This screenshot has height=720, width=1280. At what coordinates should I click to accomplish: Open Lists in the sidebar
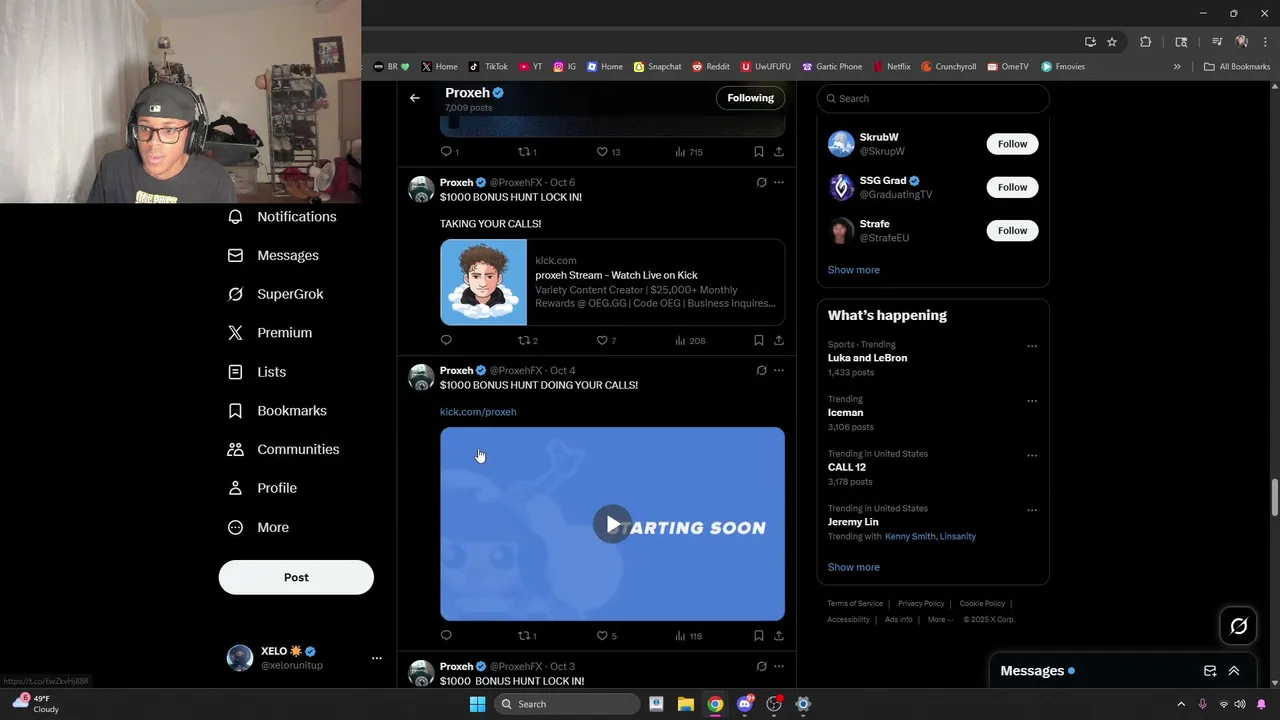point(257,372)
